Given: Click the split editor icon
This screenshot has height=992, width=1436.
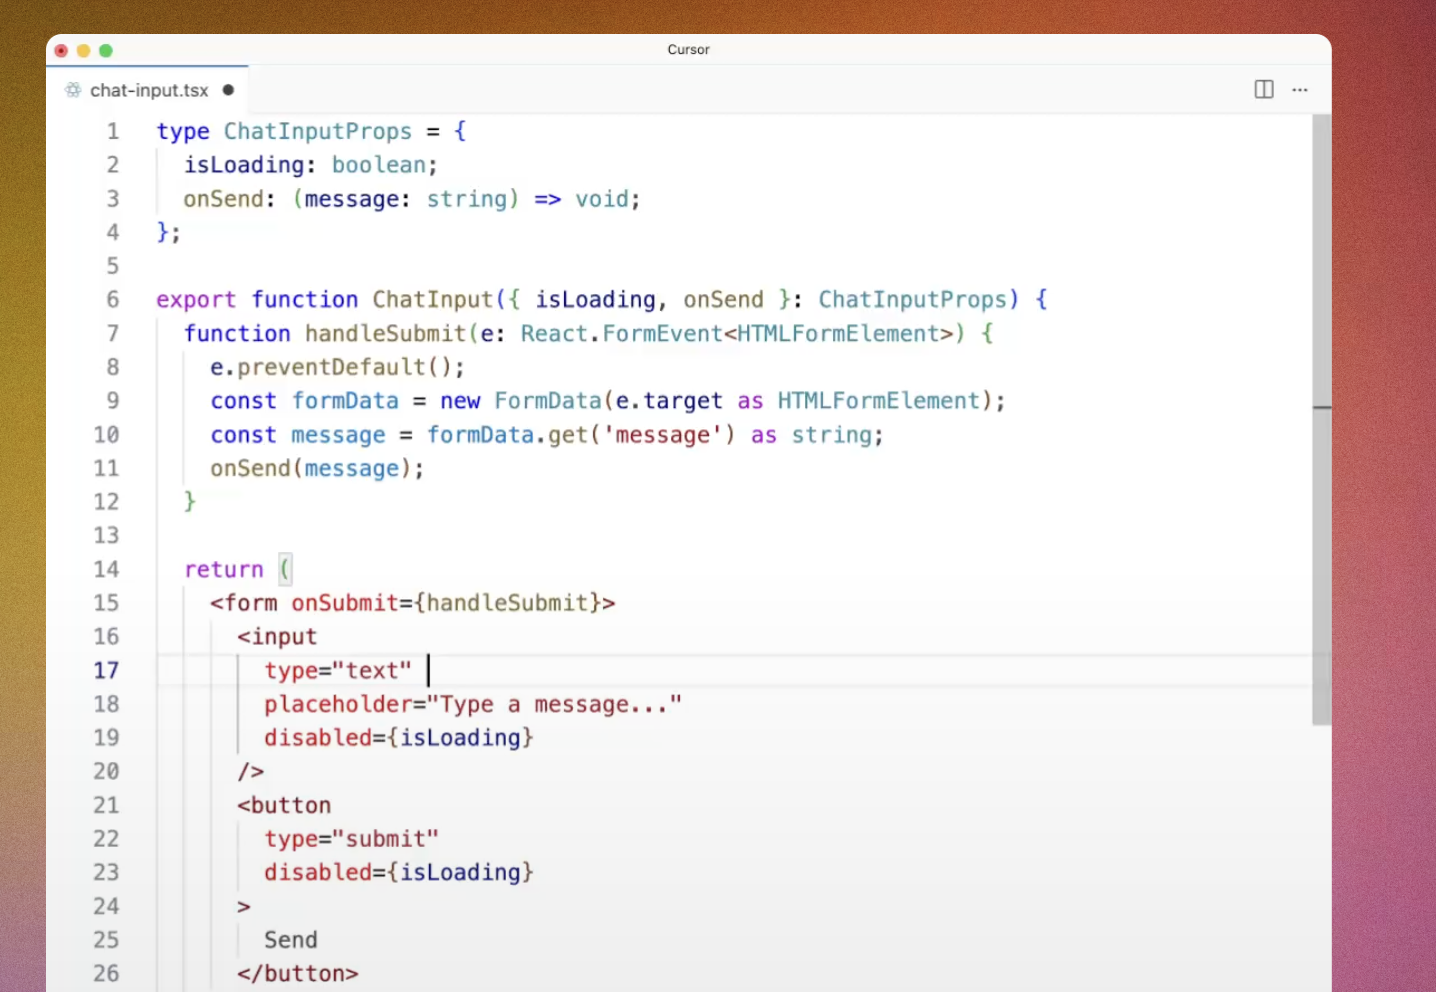Looking at the screenshot, I should [1264, 89].
